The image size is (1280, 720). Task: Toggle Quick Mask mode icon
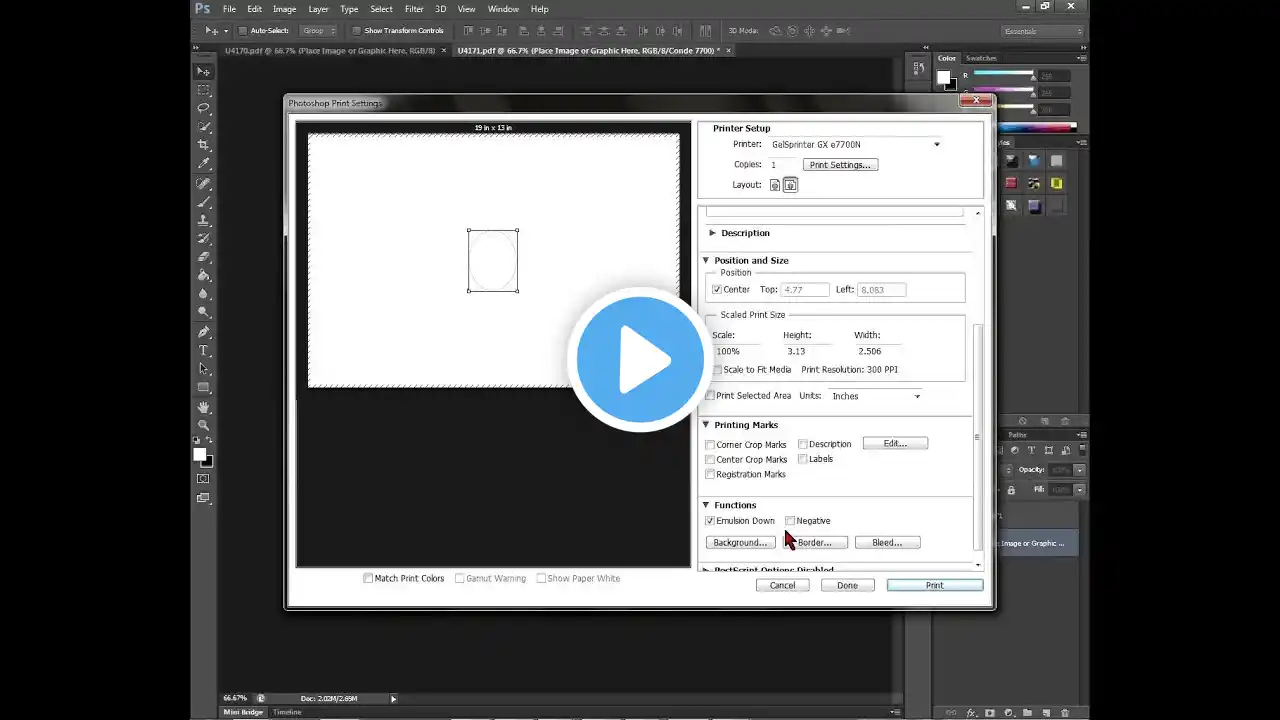204,479
